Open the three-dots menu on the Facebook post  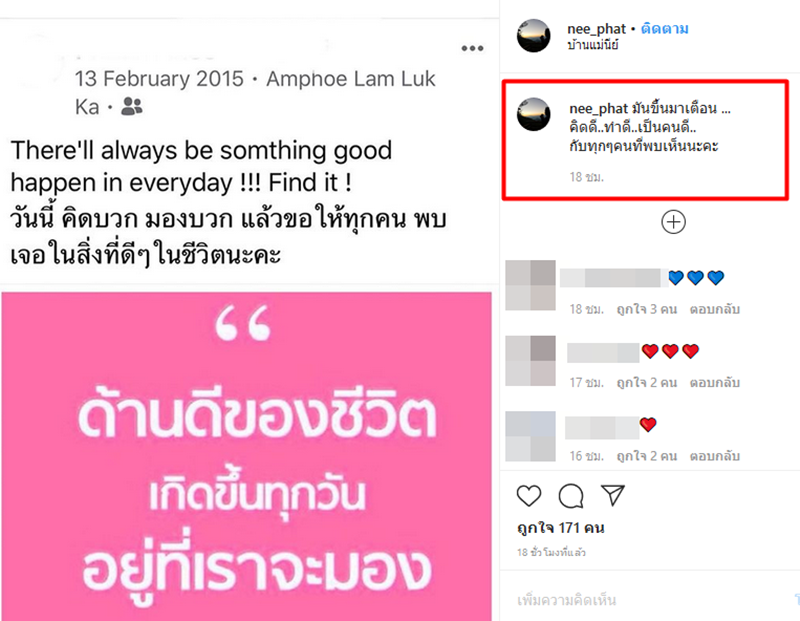pos(472,48)
